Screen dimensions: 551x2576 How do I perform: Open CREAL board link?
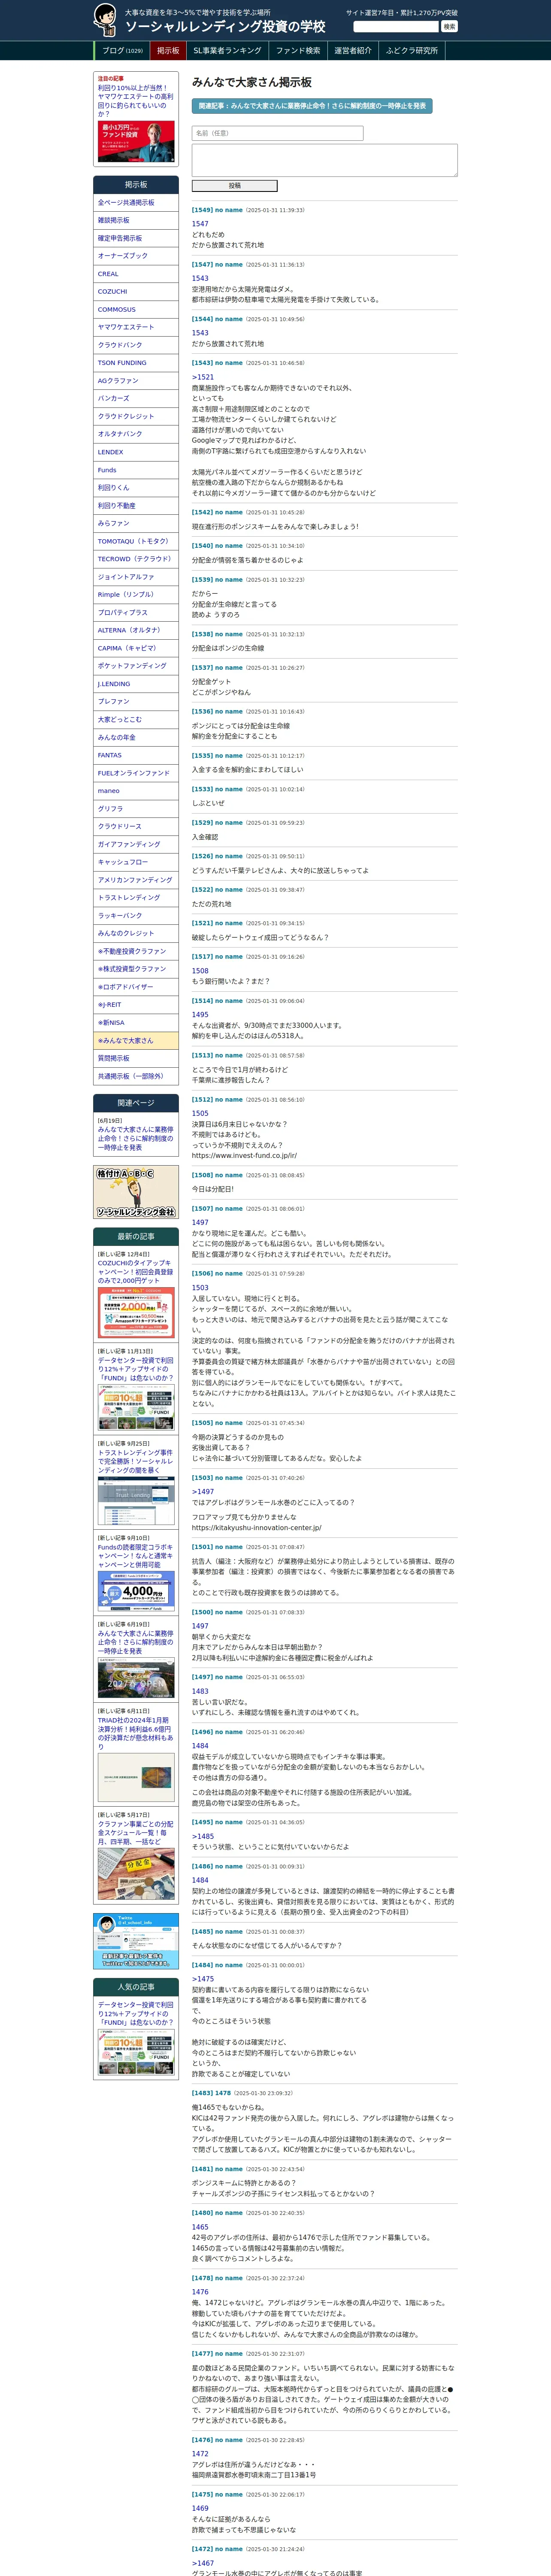pyautogui.click(x=136, y=274)
